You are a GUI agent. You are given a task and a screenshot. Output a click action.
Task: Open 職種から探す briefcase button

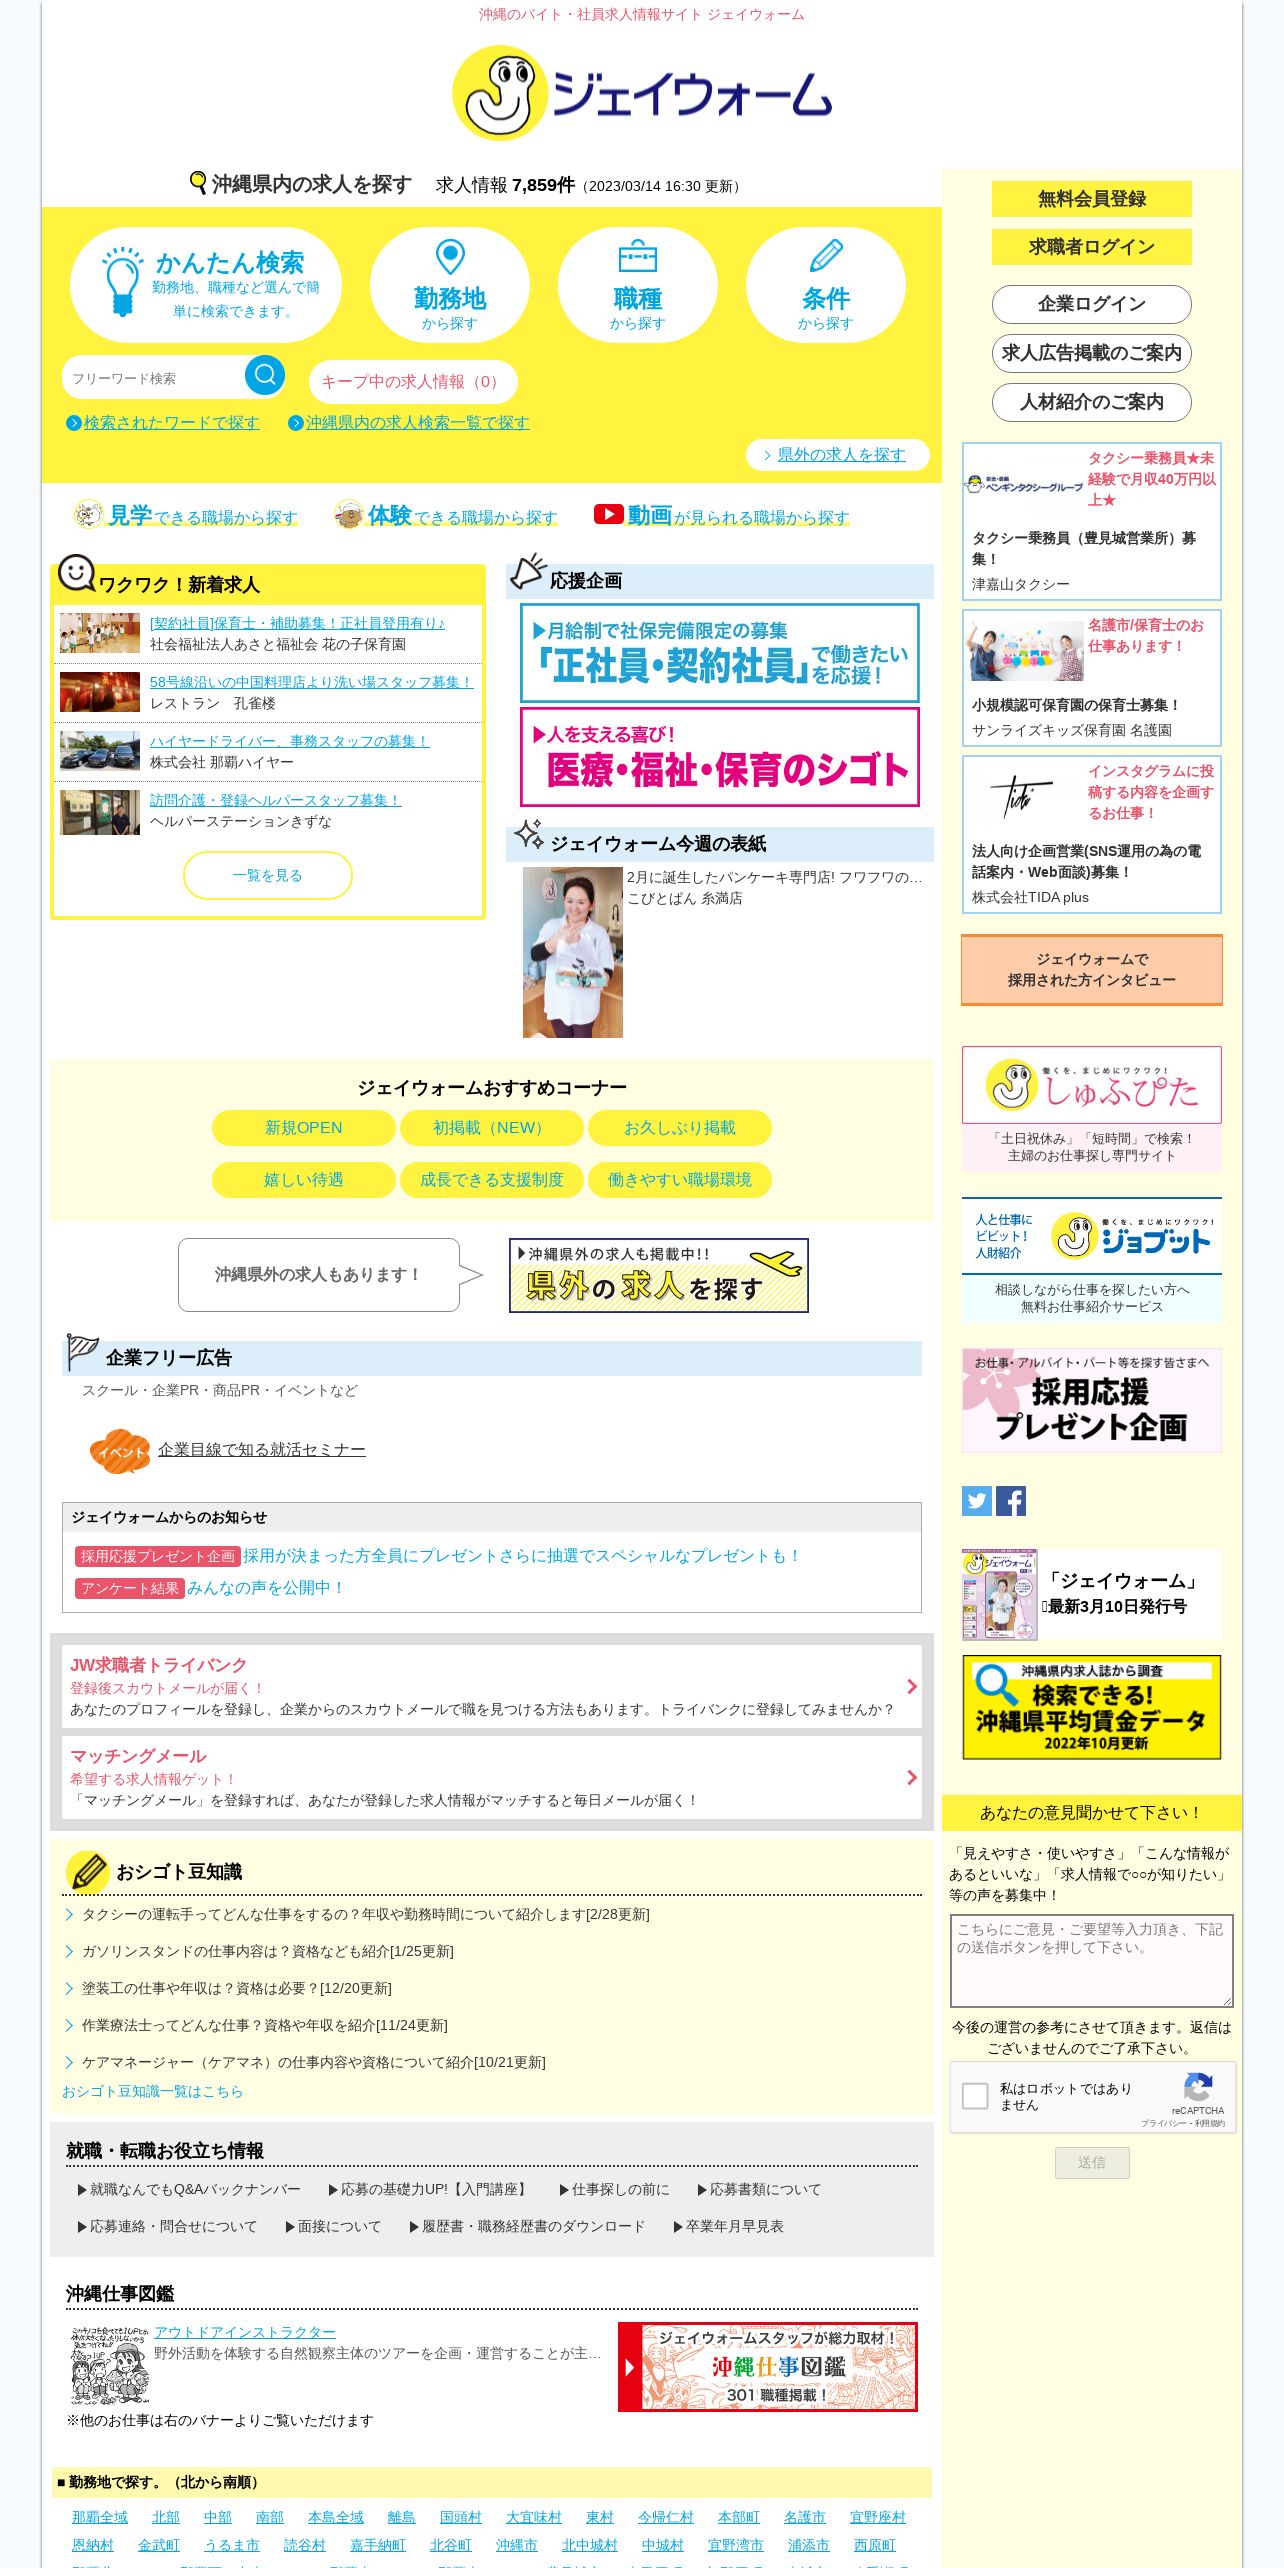point(638,285)
